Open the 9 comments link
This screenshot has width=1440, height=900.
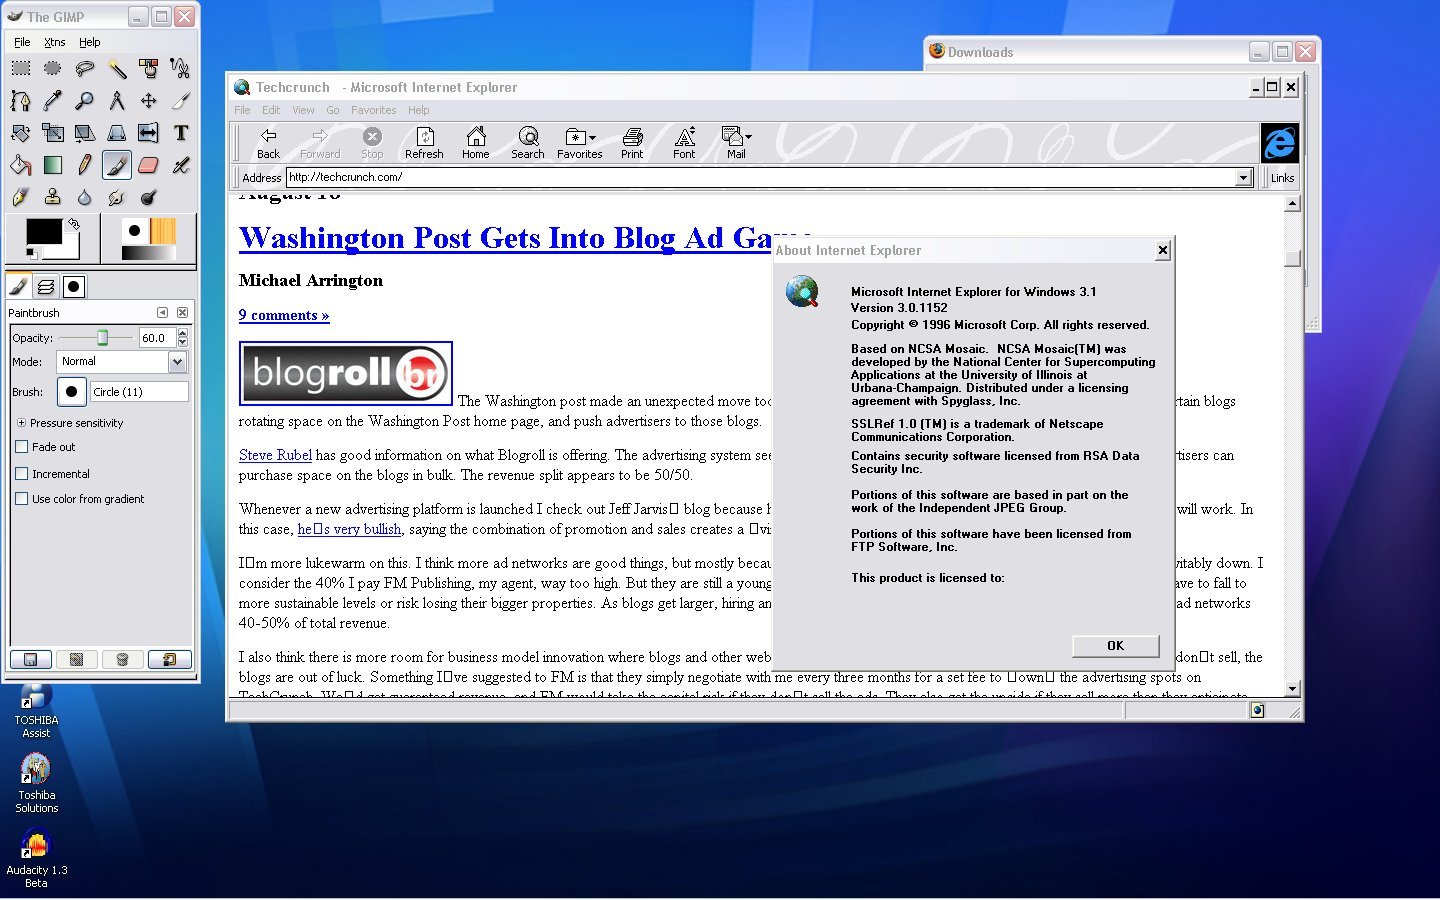point(284,315)
